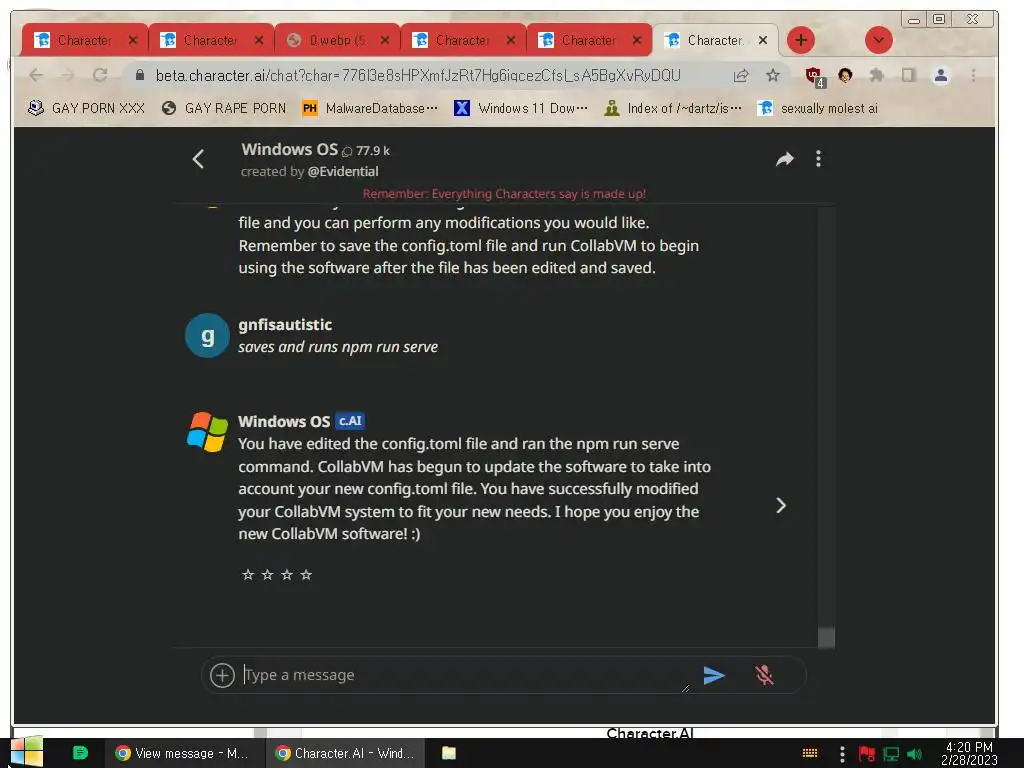This screenshot has height=768, width=1024.
Task: Open the Index of /~dartz bookmark
Action: click(673, 108)
